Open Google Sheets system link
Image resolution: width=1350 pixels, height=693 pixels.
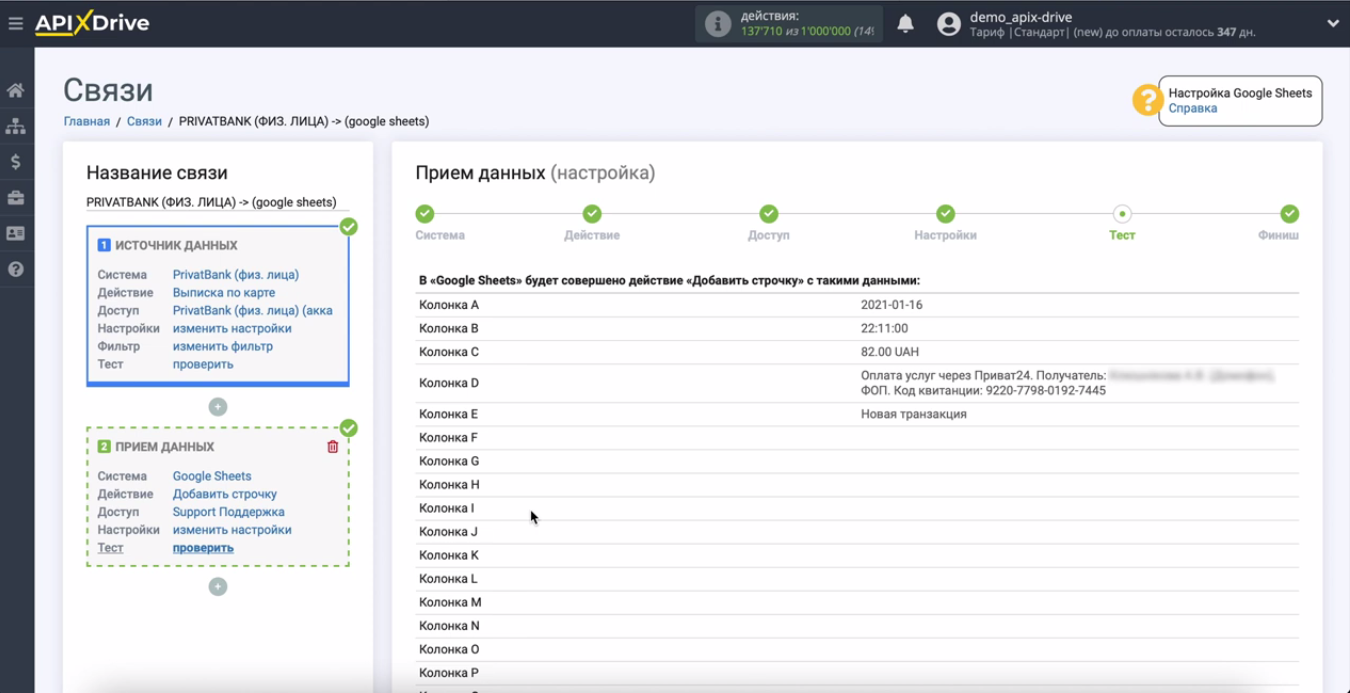click(212, 476)
